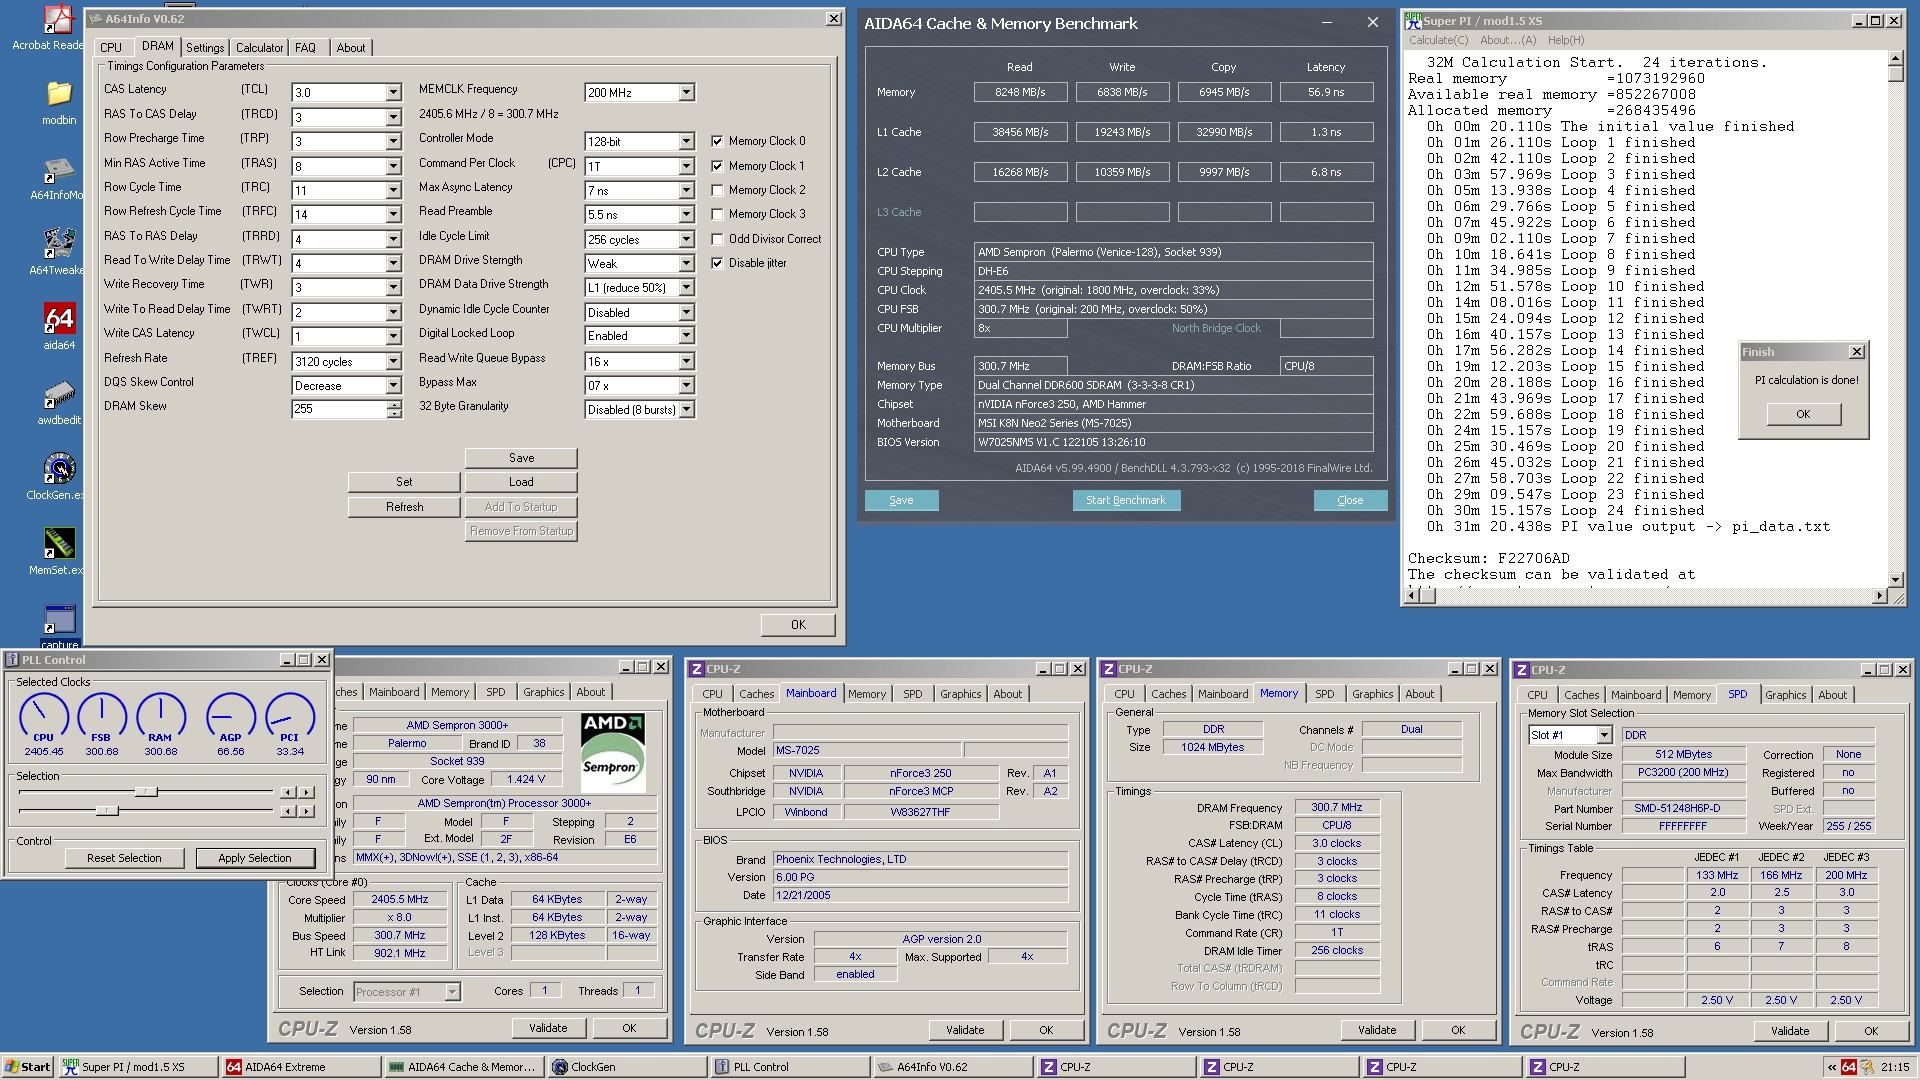Switch to ClockGen taskbar item

point(627,1067)
